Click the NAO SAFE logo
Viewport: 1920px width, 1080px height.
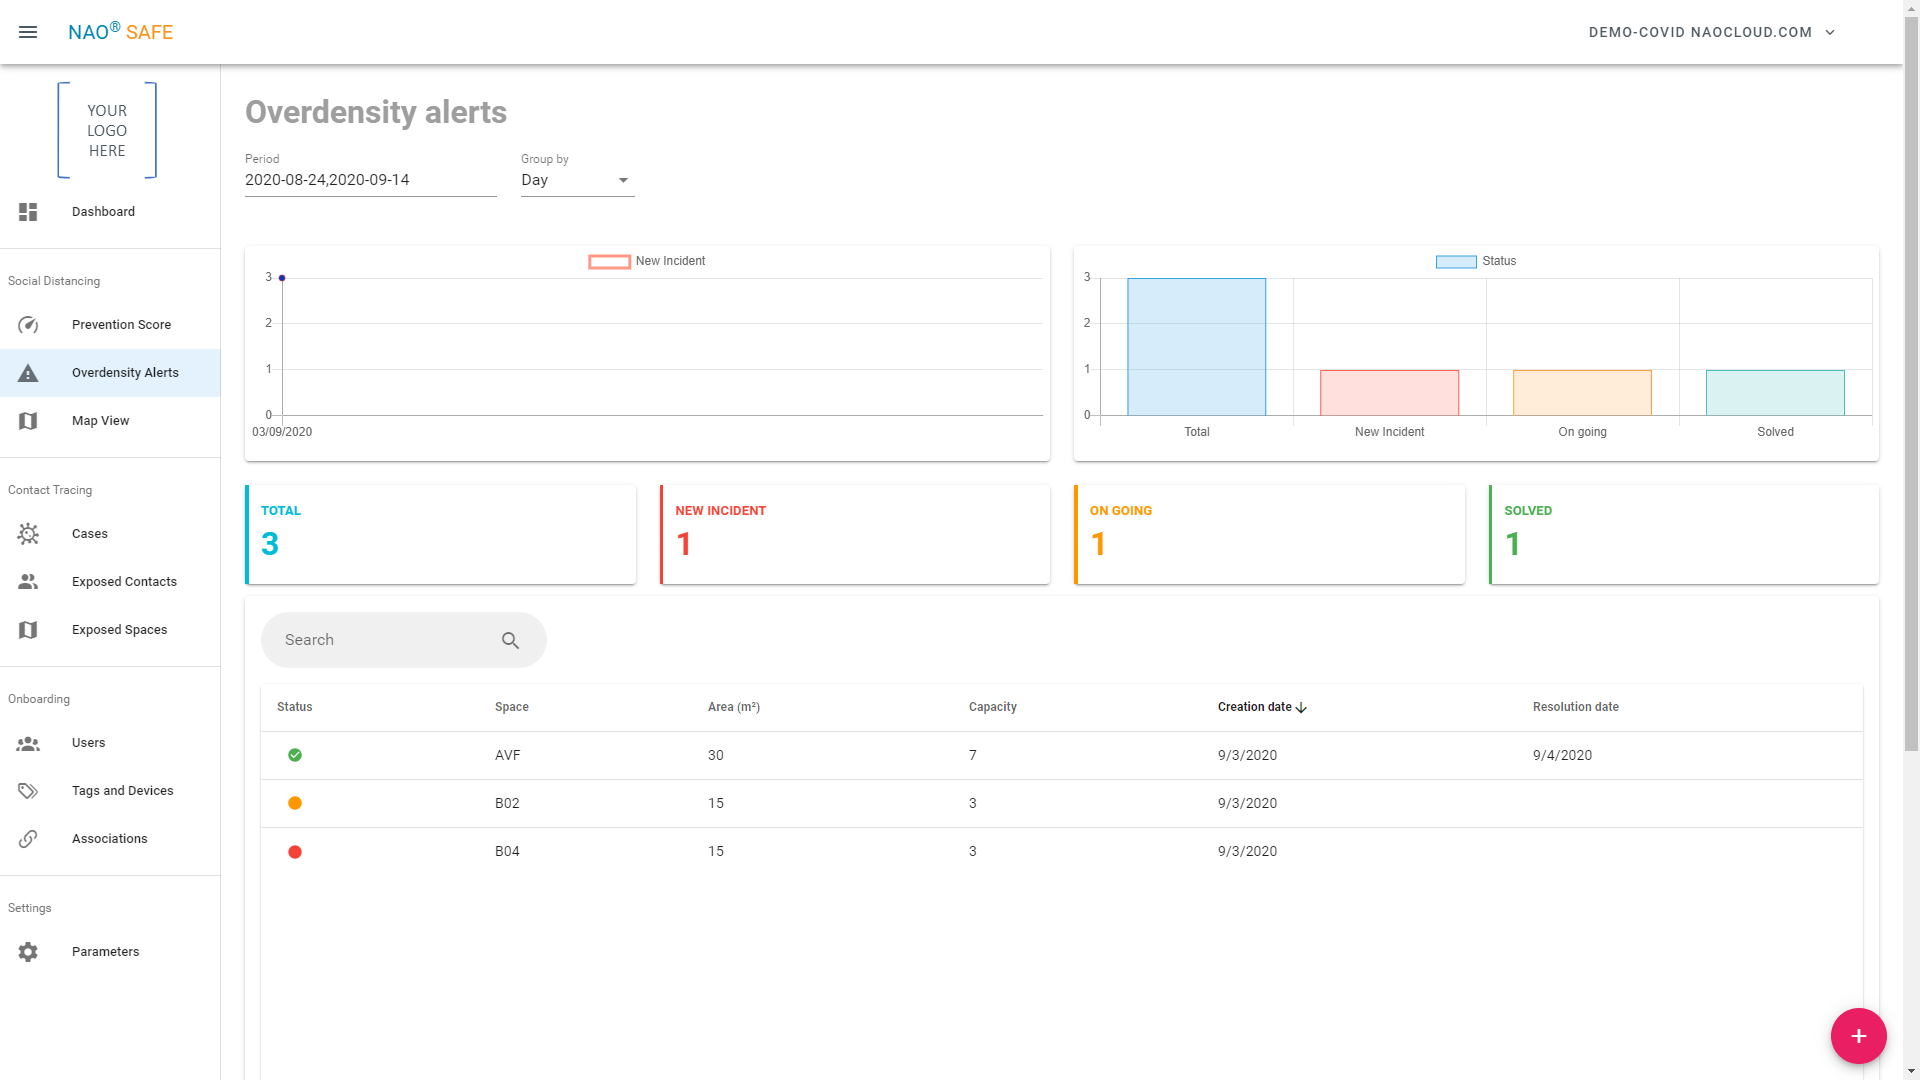120,32
